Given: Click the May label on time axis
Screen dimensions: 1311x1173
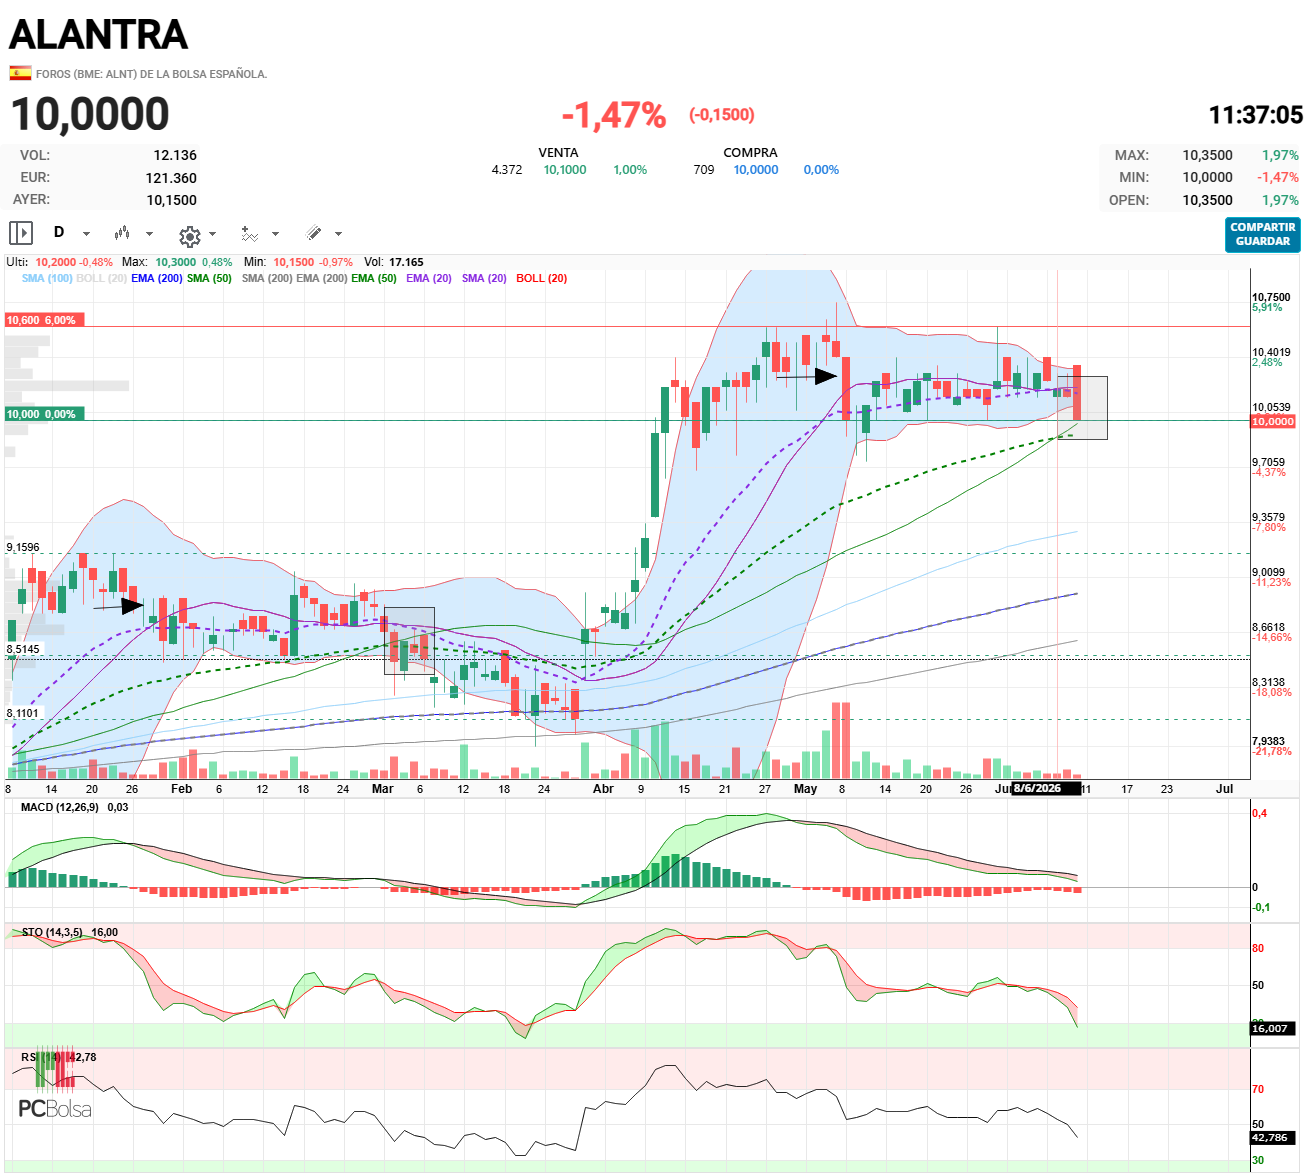Looking at the screenshot, I should point(805,789).
